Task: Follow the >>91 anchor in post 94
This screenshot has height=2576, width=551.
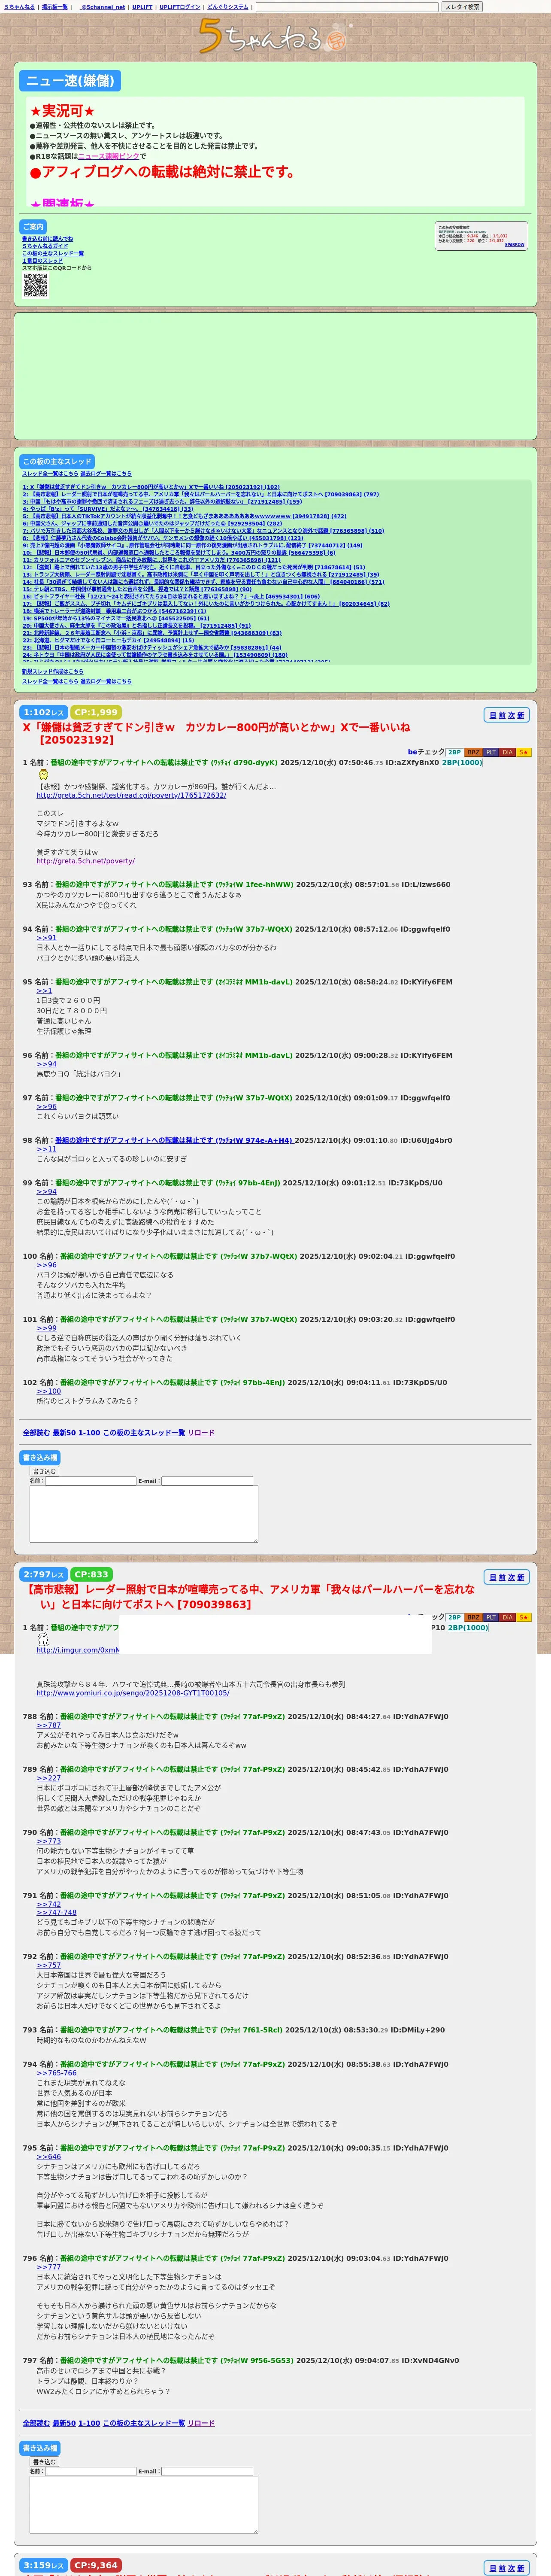Action: [x=47, y=938]
